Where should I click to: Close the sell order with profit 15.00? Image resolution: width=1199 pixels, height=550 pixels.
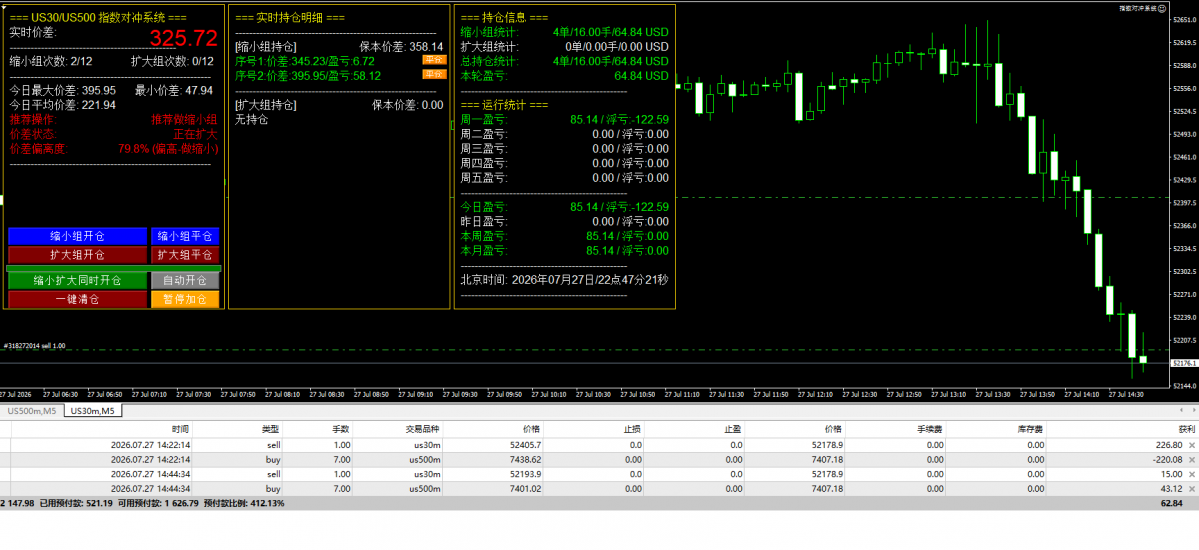click(x=1191, y=474)
